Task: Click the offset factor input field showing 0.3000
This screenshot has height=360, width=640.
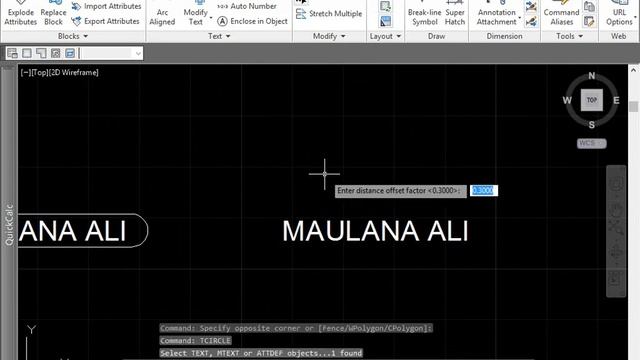Action: tap(484, 191)
